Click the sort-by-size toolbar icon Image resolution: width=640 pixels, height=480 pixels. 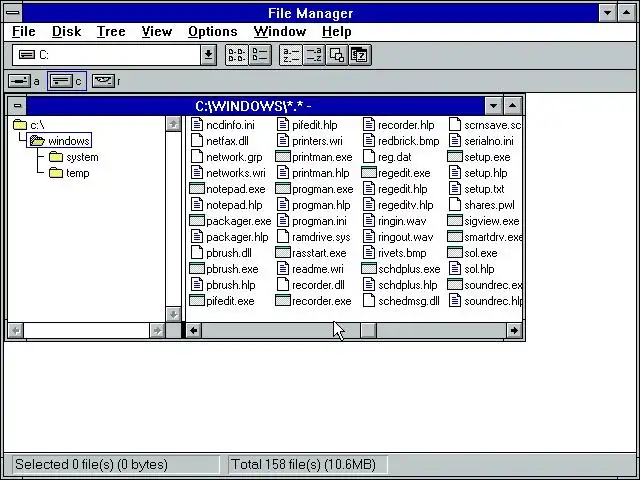[x=337, y=55]
